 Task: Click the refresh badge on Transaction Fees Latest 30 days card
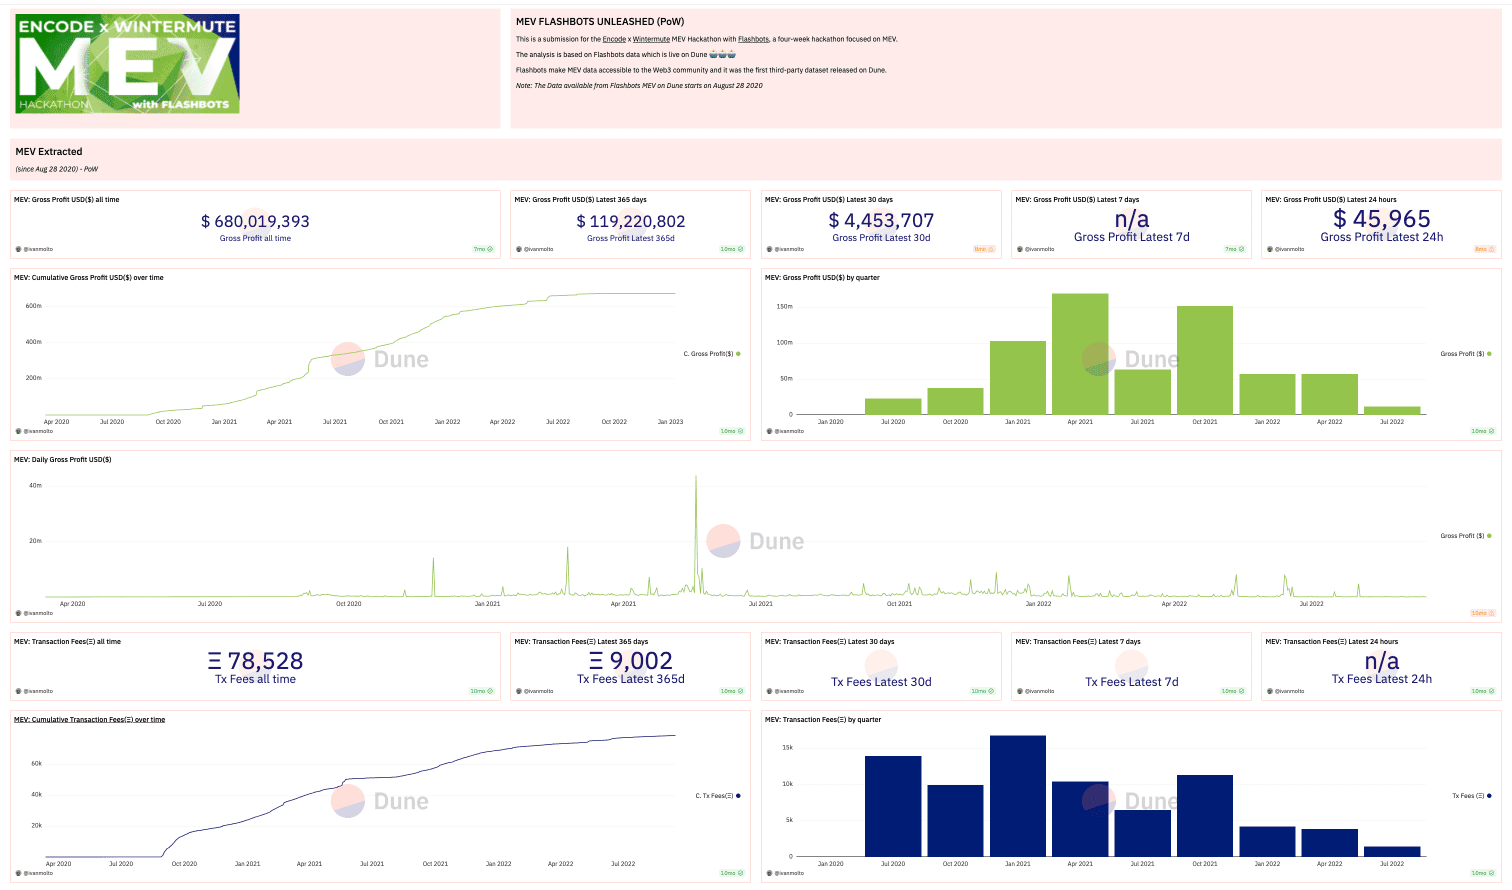[x=983, y=691]
